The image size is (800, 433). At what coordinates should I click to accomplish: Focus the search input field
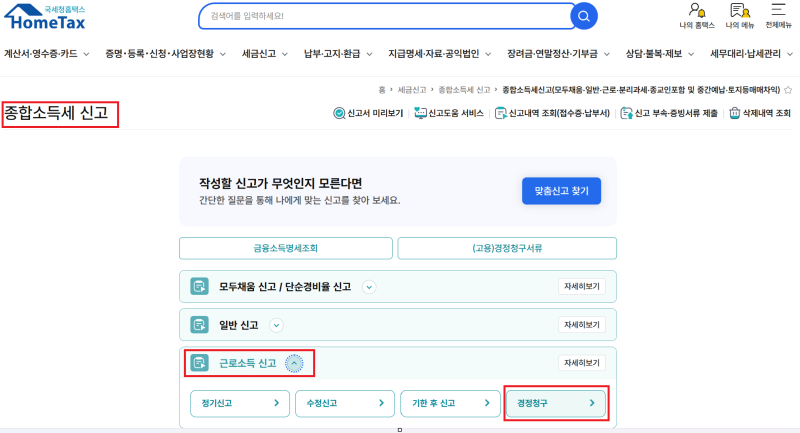click(385, 16)
